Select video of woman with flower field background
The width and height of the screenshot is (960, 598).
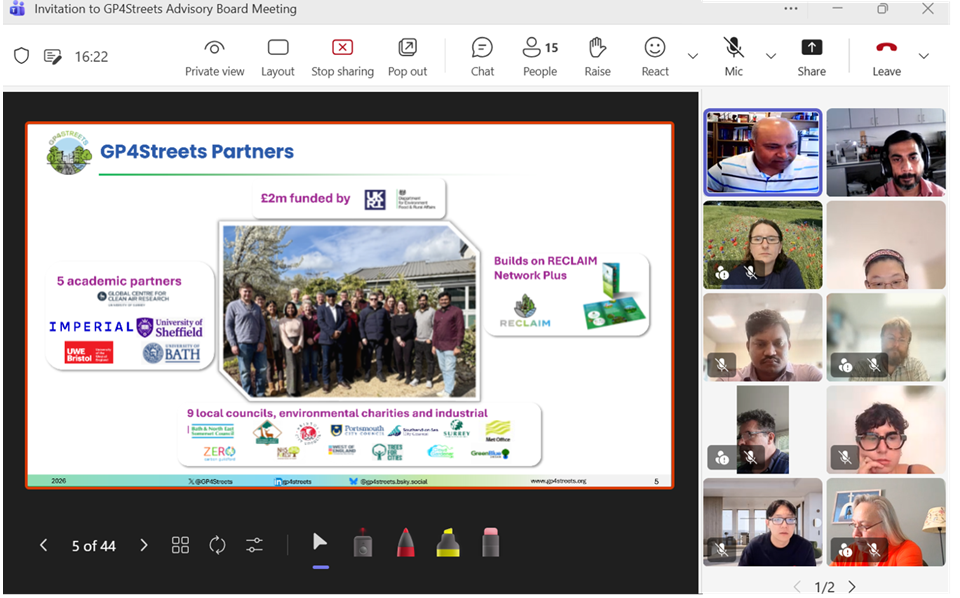[762, 245]
